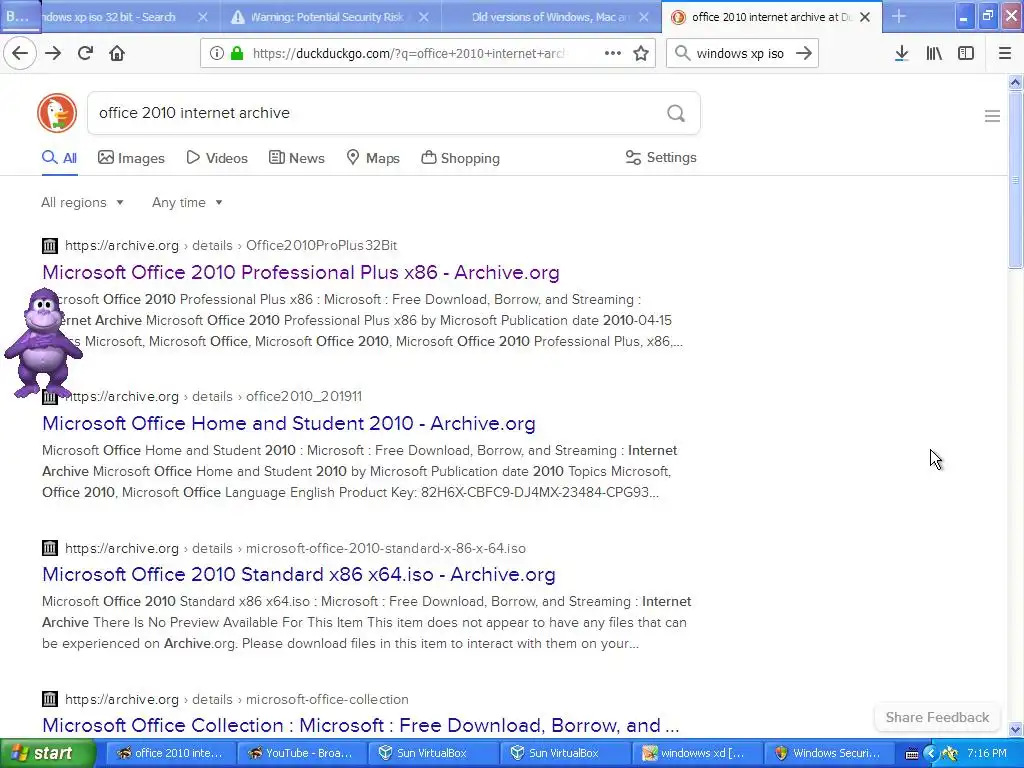Go back with the browser back arrow
This screenshot has height=768, width=1024.
[20, 53]
